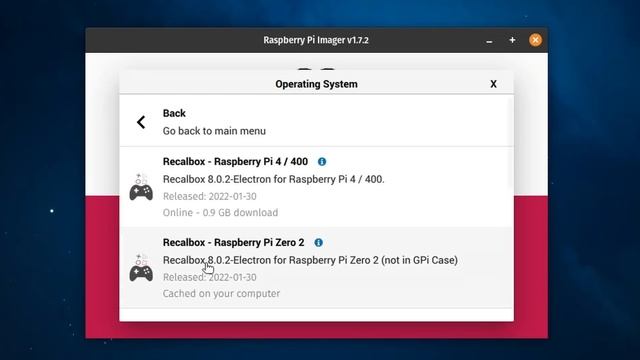Click 'Cached on your computer' text
Image resolution: width=640 pixels, height=360 pixels.
click(x=221, y=293)
